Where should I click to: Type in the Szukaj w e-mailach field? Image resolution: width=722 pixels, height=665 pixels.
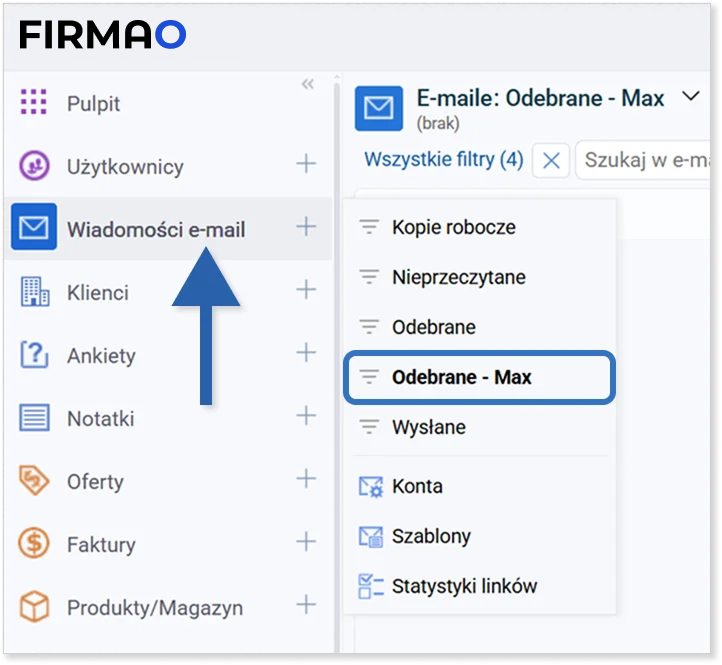coord(645,160)
